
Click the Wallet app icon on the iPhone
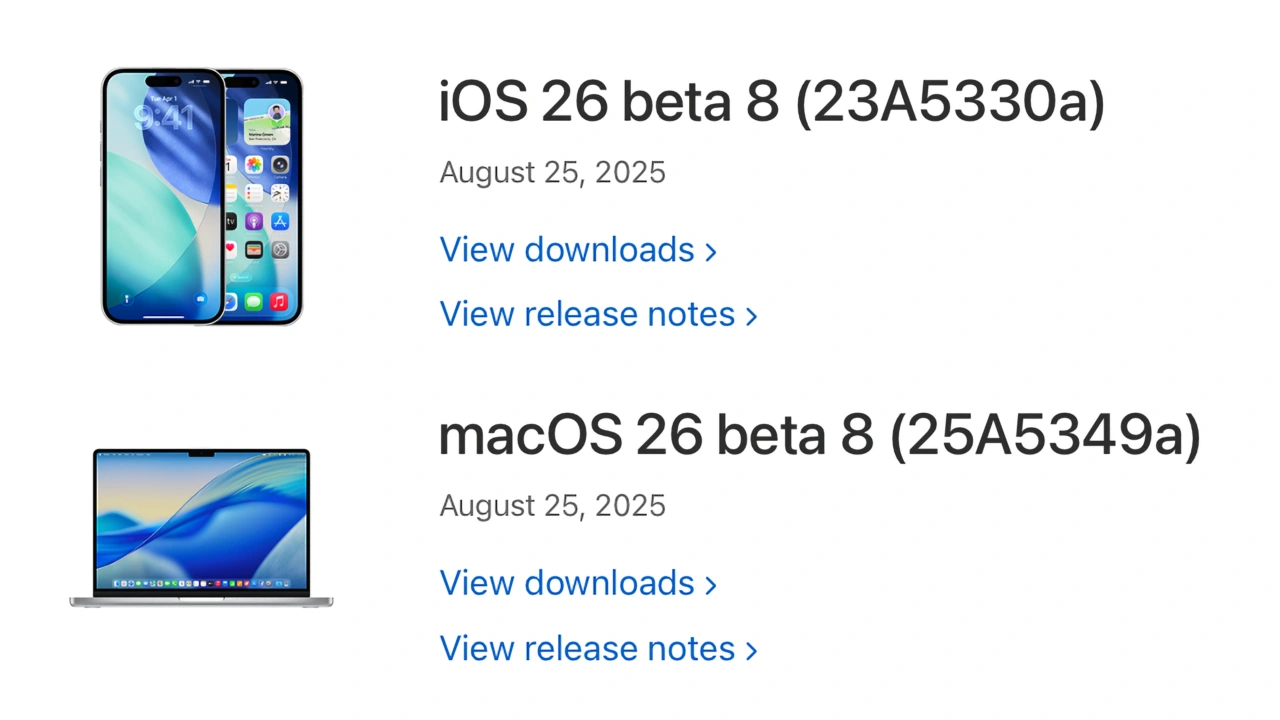[254, 249]
